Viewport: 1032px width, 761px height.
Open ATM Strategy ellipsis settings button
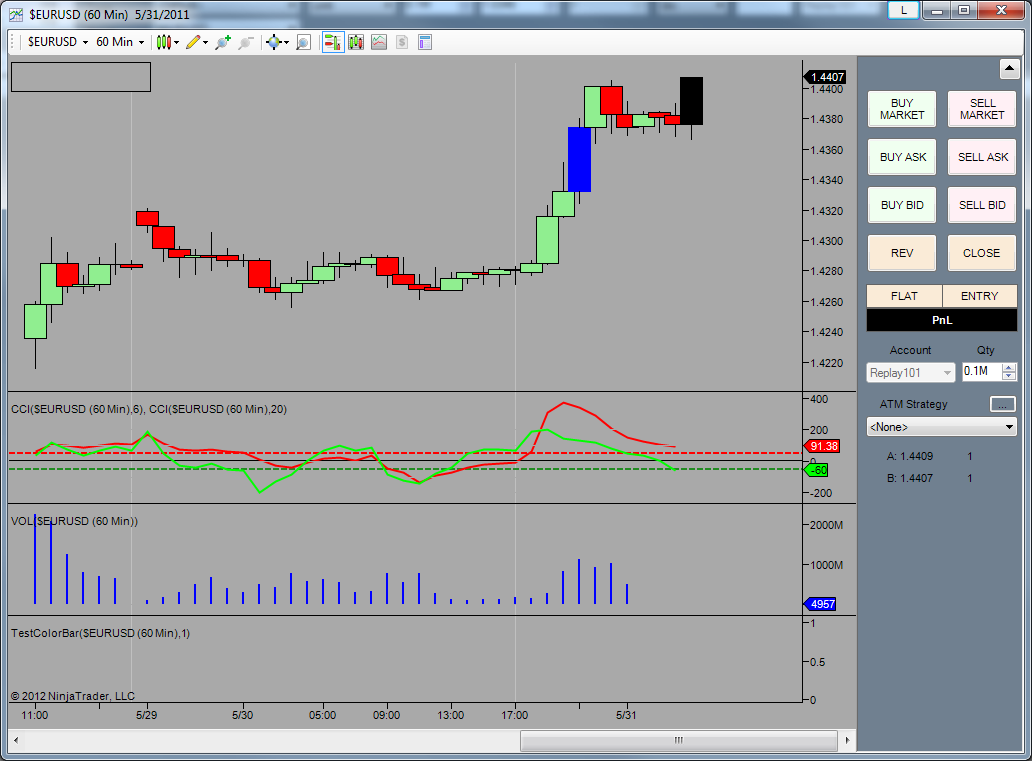[x=1002, y=404]
